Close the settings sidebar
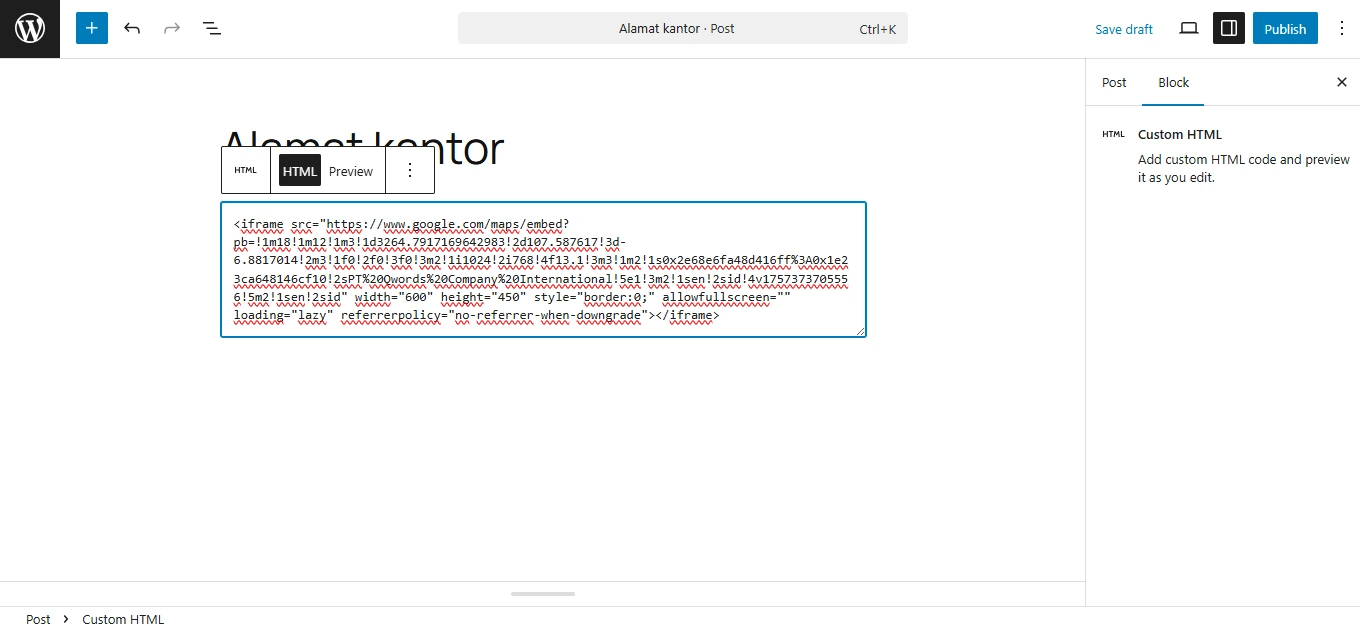The height and width of the screenshot is (626, 1360). point(1342,82)
